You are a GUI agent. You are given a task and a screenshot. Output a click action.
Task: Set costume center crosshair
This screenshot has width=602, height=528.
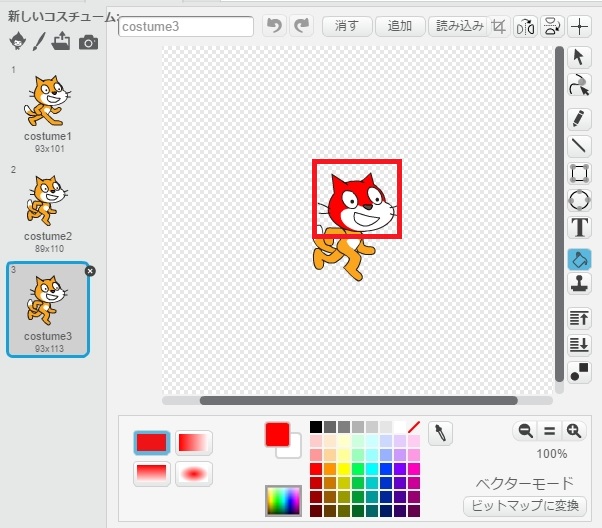pos(579,26)
